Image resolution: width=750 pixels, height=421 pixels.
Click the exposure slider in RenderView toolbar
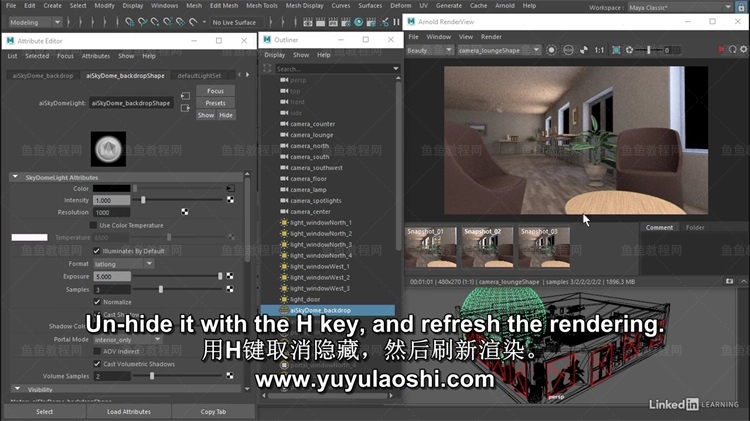[649, 50]
